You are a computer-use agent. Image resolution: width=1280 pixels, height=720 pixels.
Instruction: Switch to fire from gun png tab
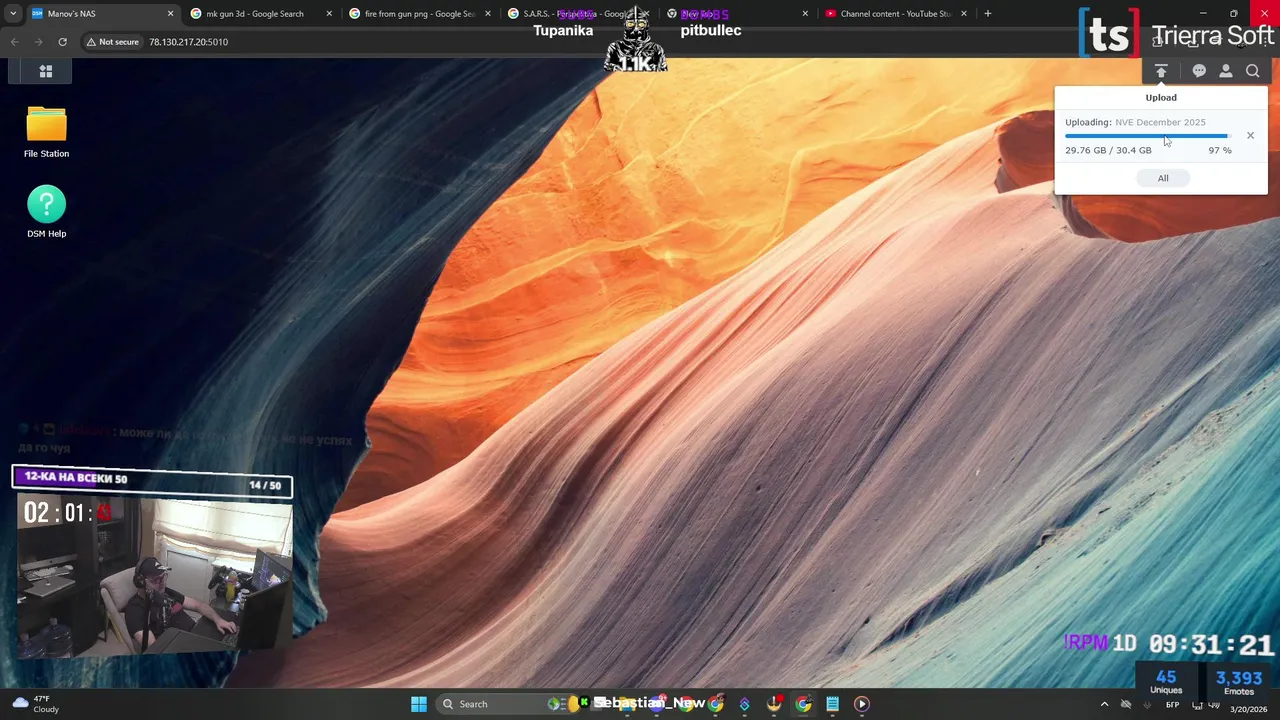tap(418, 14)
